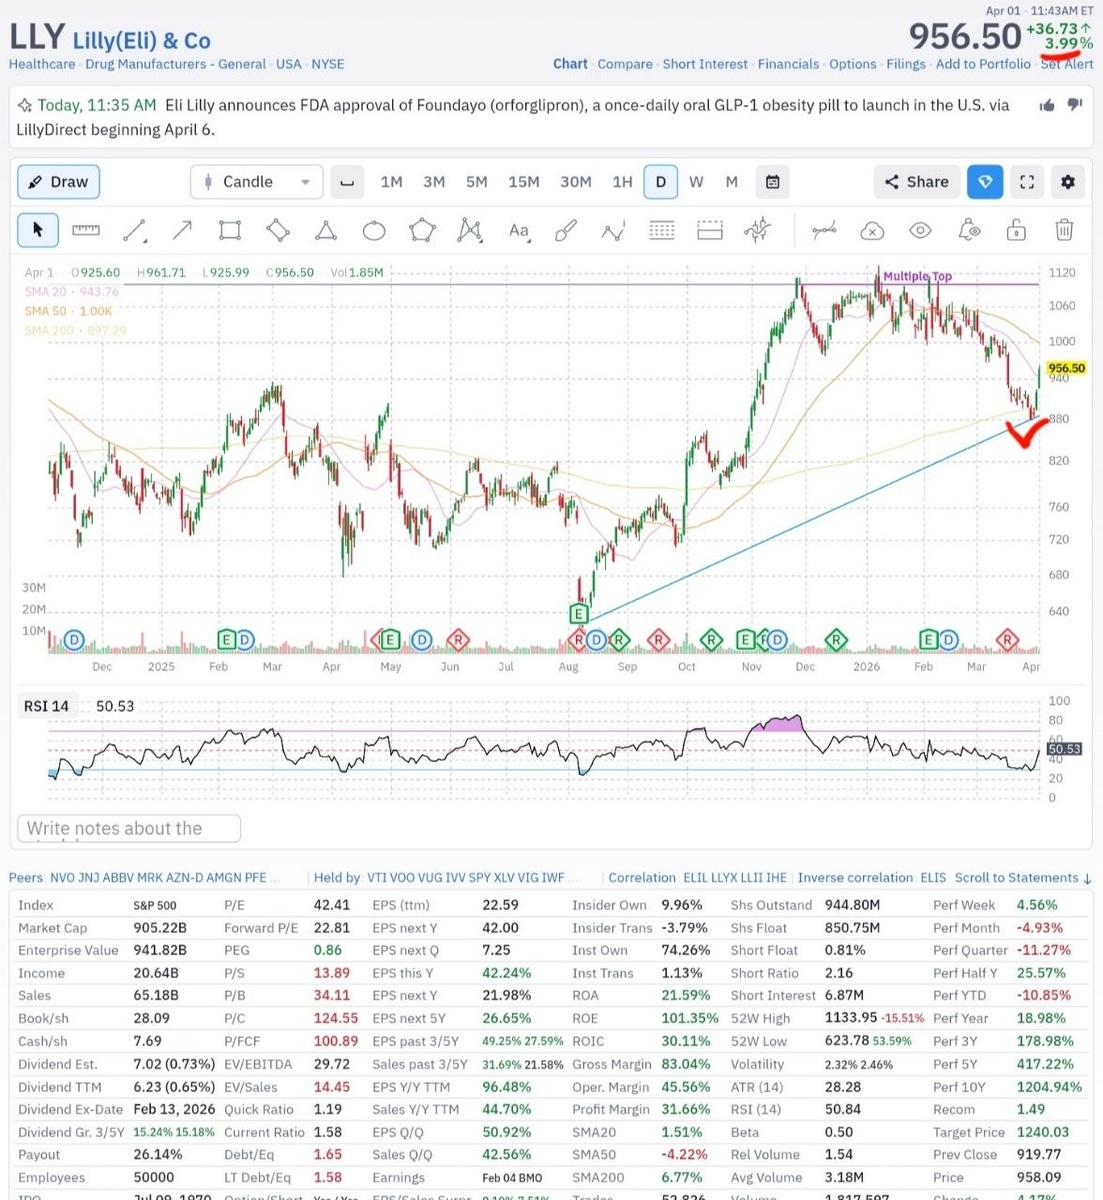Screen dimensions: 1103x1200
Task: Switch to the 30M interval
Action: pos(575,182)
